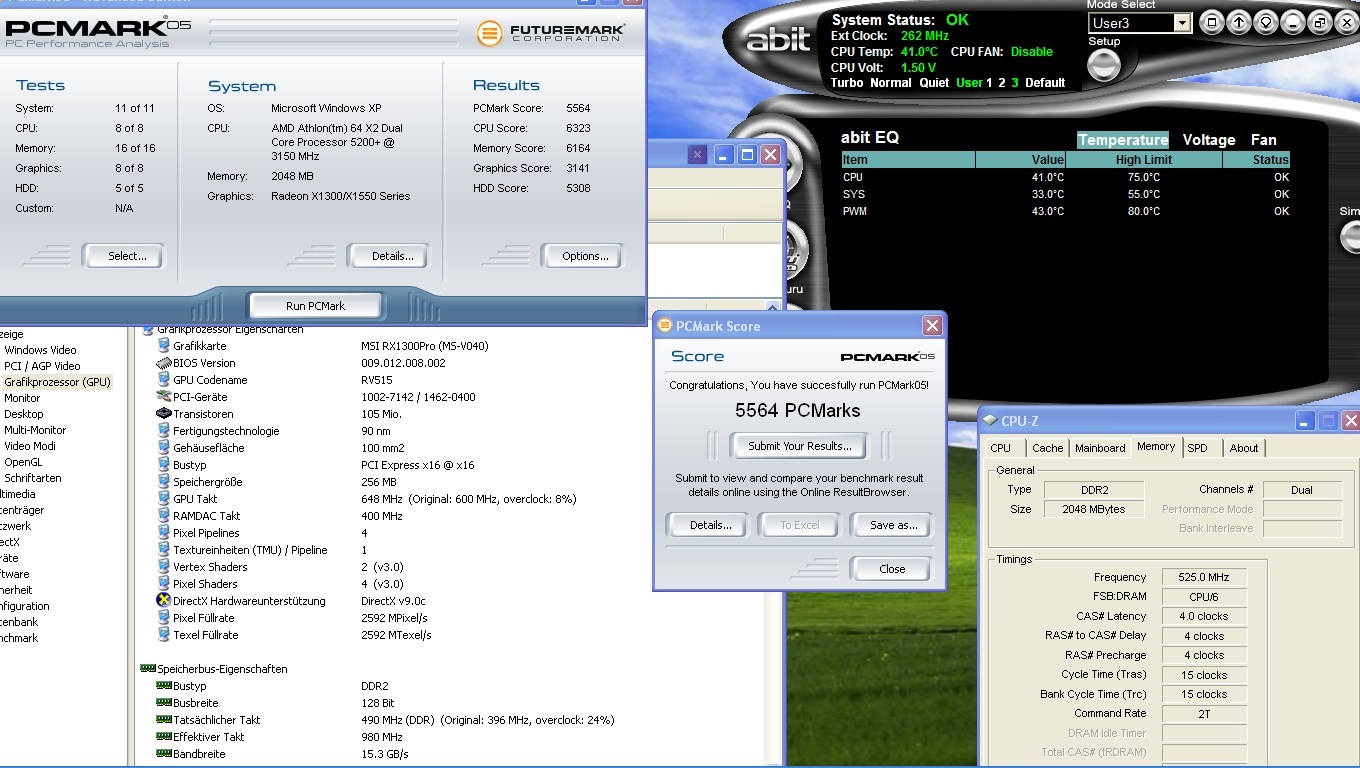
Task: Open the CPU-Z About tab
Action: click(x=1244, y=448)
